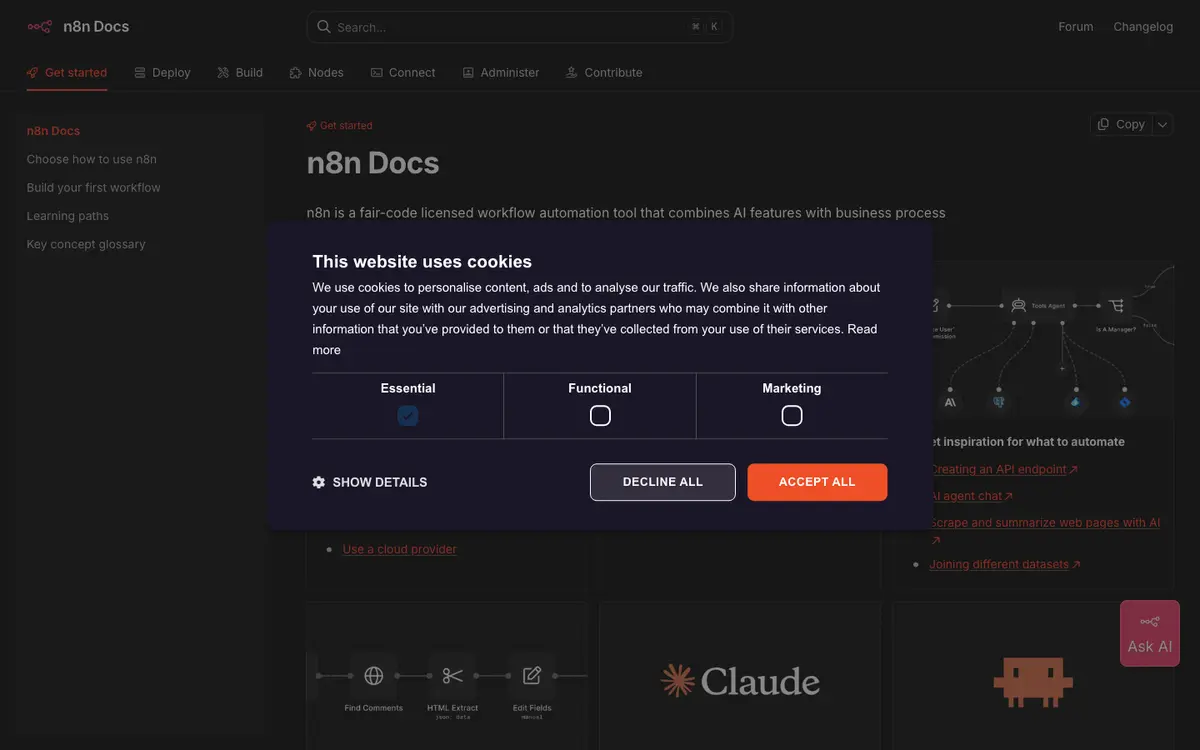1200x750 pixels.
Task: Click the Build tab tools icon
Action: [223, 73]
